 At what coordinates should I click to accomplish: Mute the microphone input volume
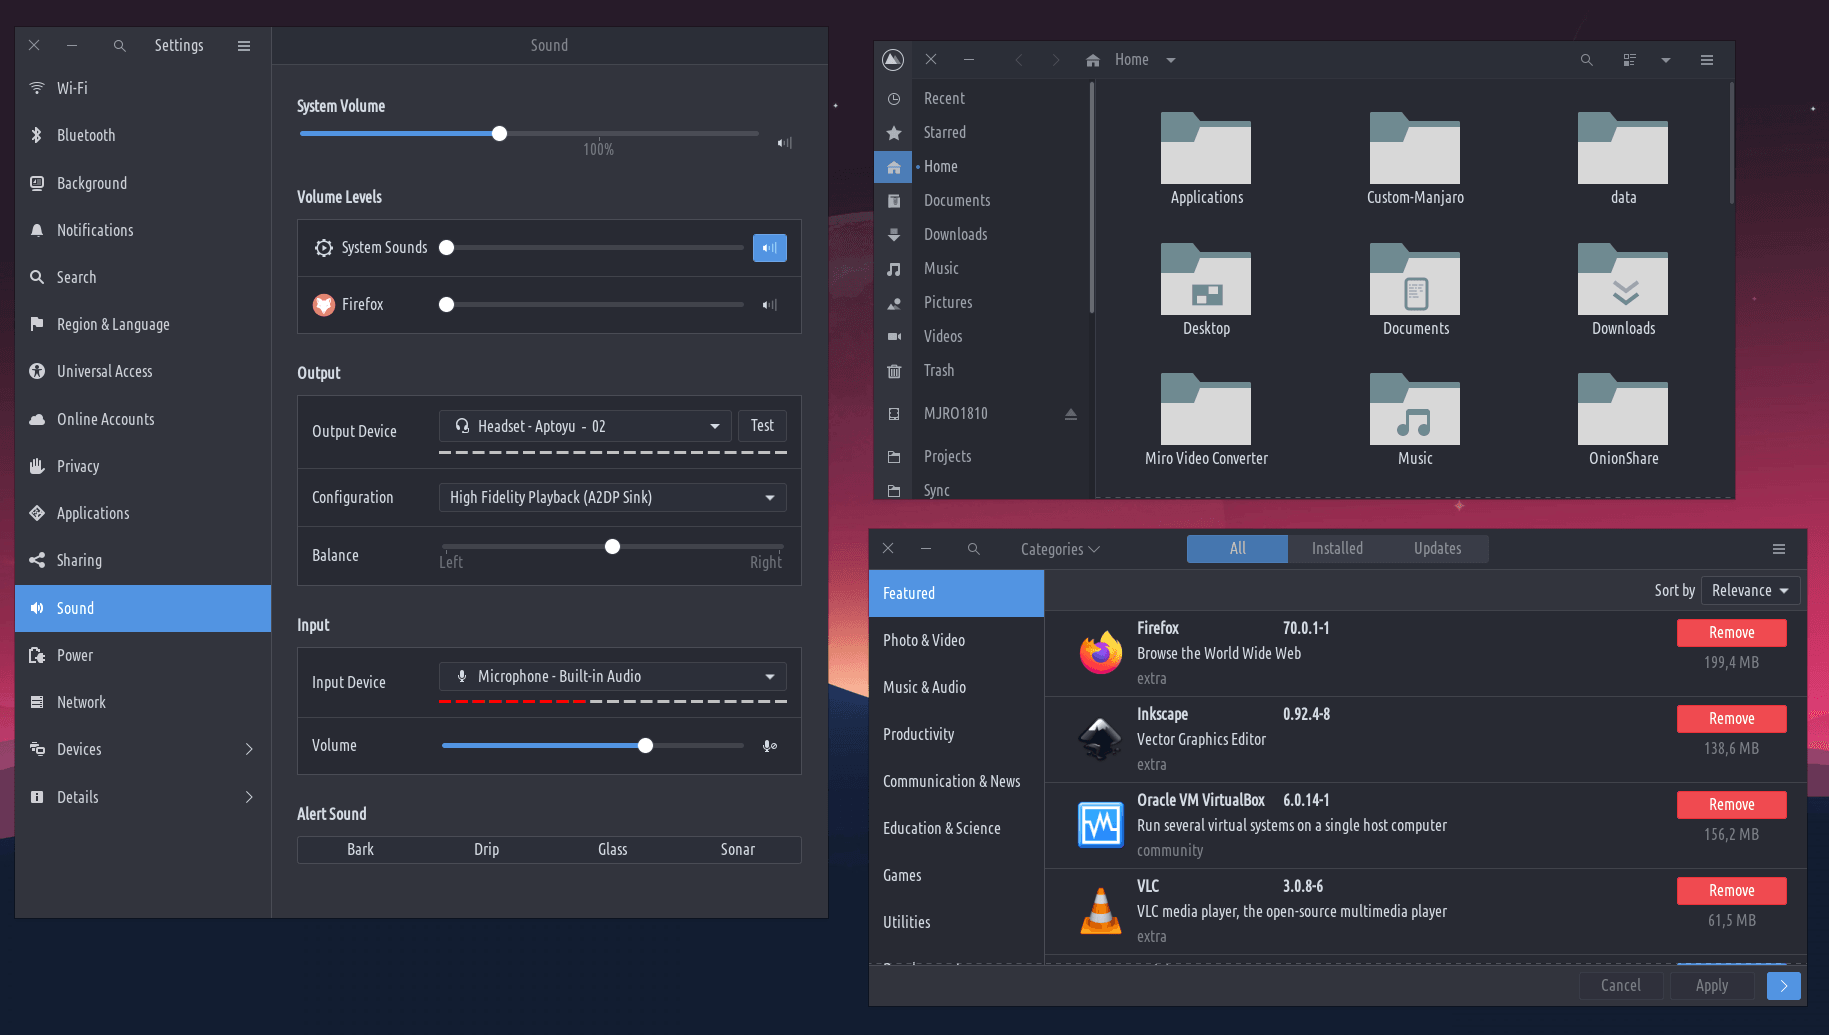[769, 746]
